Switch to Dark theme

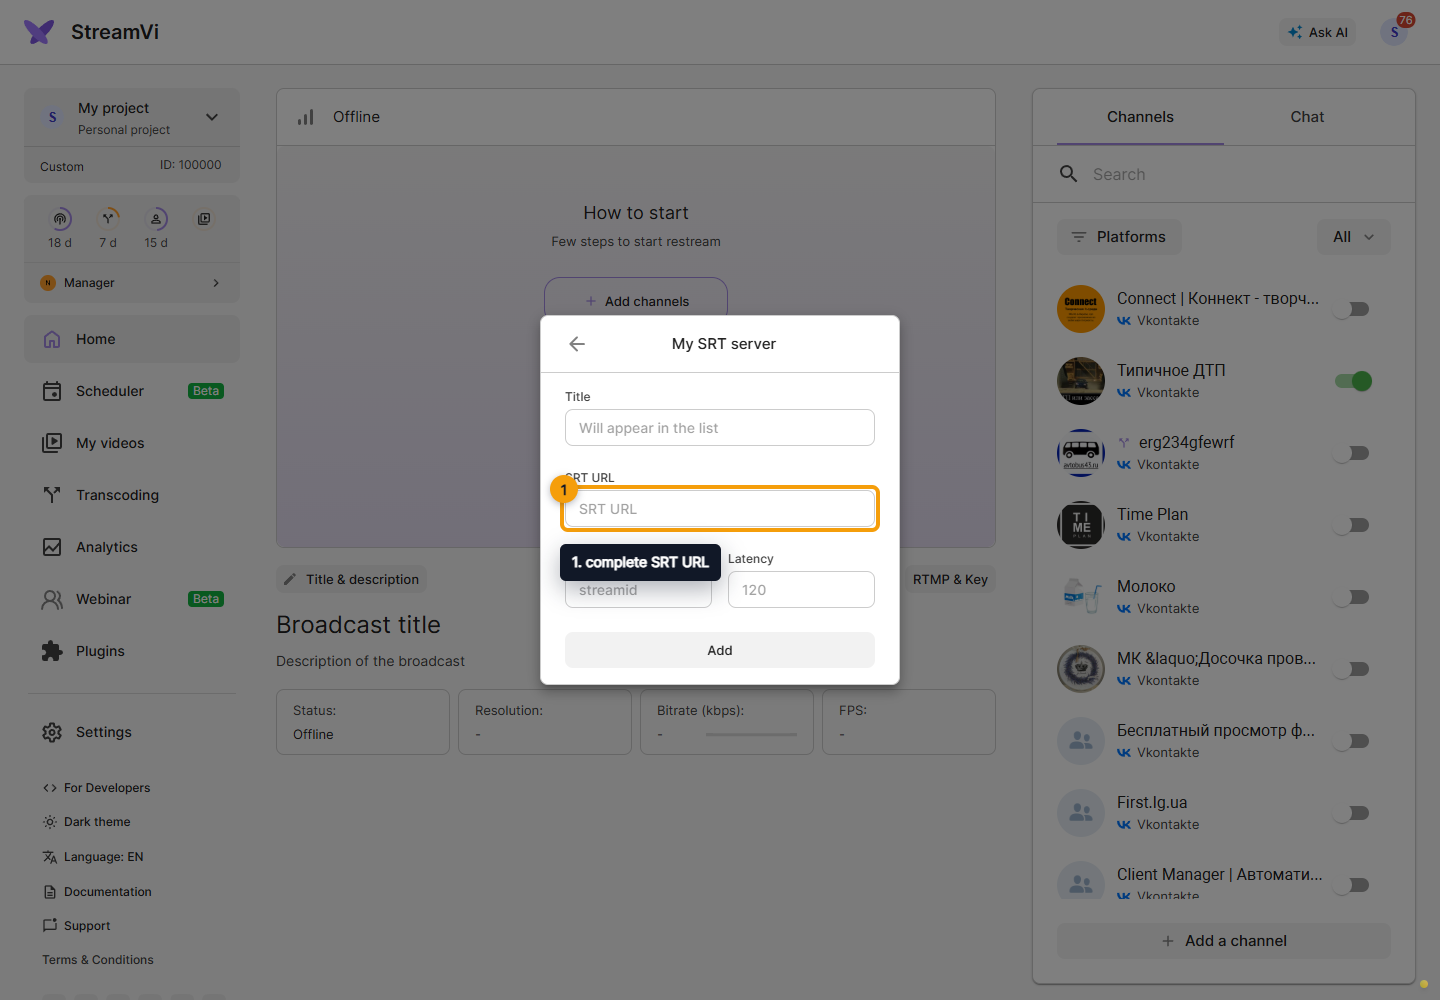click(87, 822)
